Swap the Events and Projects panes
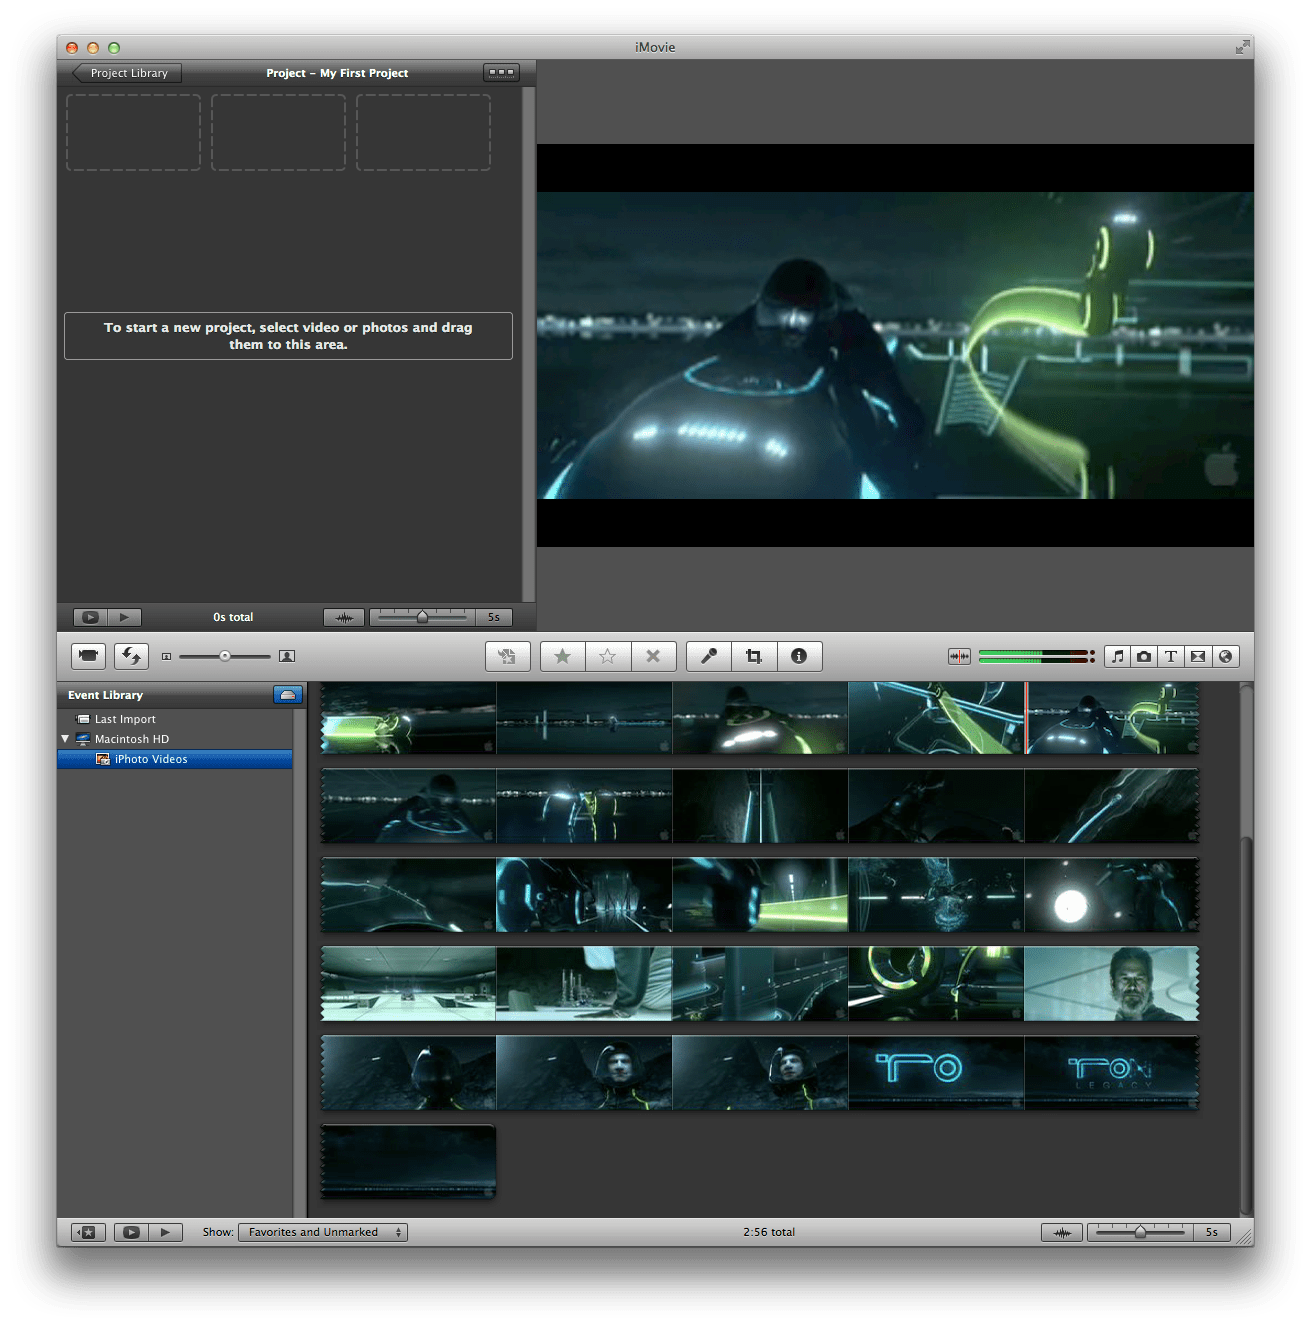Image resolution: width=1311 pixels, height=1326 pixels. 131,656
